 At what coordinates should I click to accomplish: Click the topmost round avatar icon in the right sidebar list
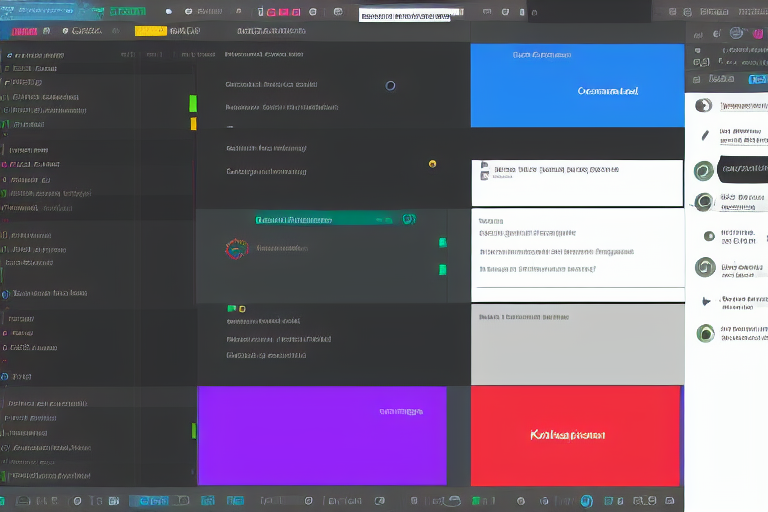click(x=703, y=106)
